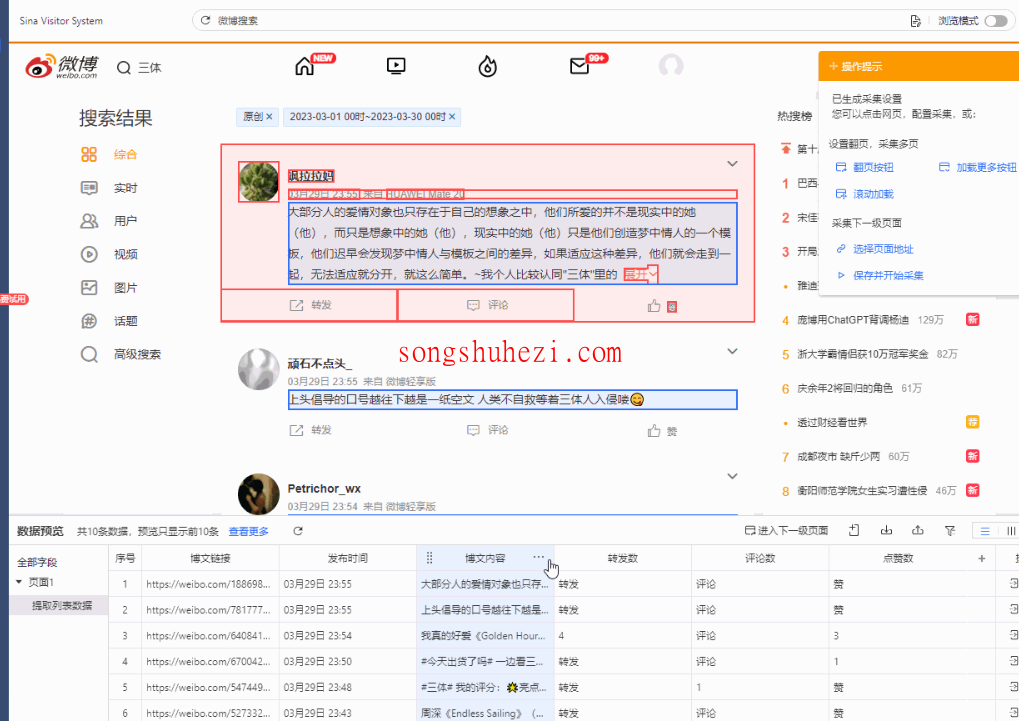Toggle the 浏览模式 switch
Image resolution: width=1019 pixels, height=721 pixels.
(995, 21)
